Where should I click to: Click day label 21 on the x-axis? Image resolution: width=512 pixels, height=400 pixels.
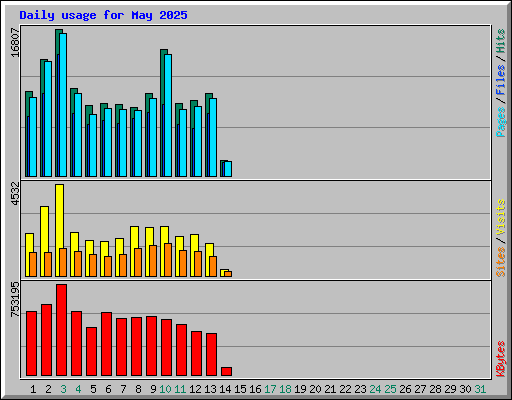pyautogui.click(x=330, y=389)
